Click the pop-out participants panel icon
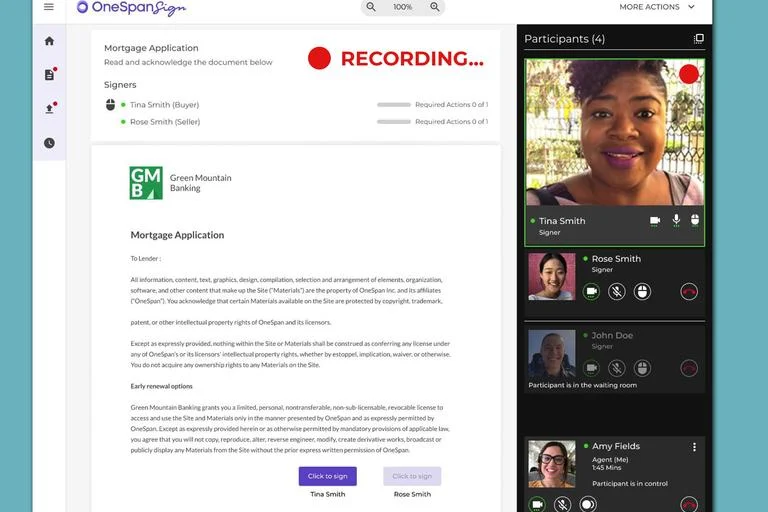The image size is (768, 512). [699, 39]
